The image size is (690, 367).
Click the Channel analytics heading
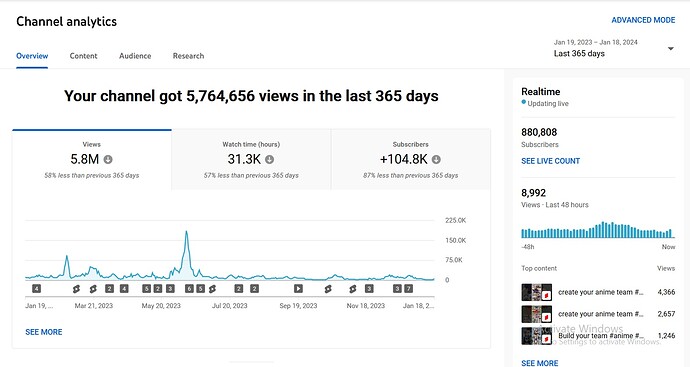pos(66,22)
